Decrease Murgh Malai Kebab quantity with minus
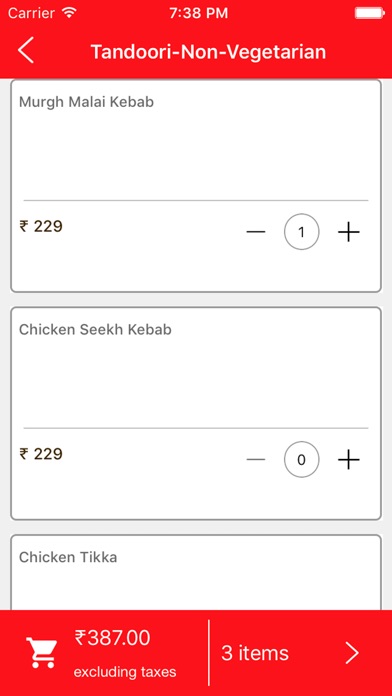Image resolution: width=392 pixels, height=696 pixels. pos(256,232)
